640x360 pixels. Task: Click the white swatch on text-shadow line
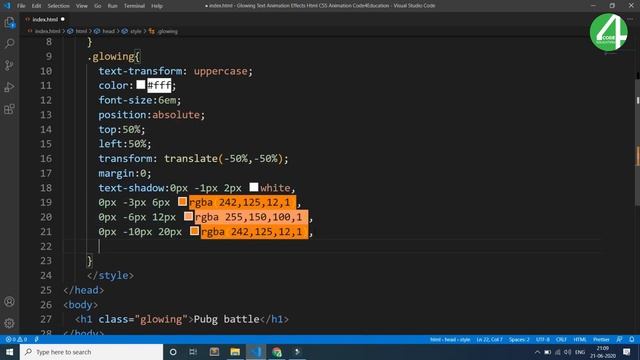(x=254, y=187)
